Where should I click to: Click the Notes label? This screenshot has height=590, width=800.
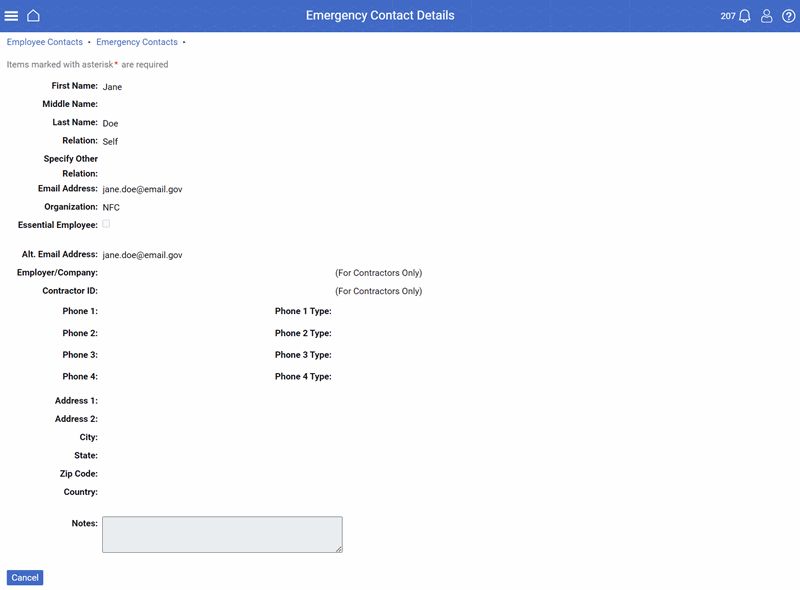(x=85, y=523)
